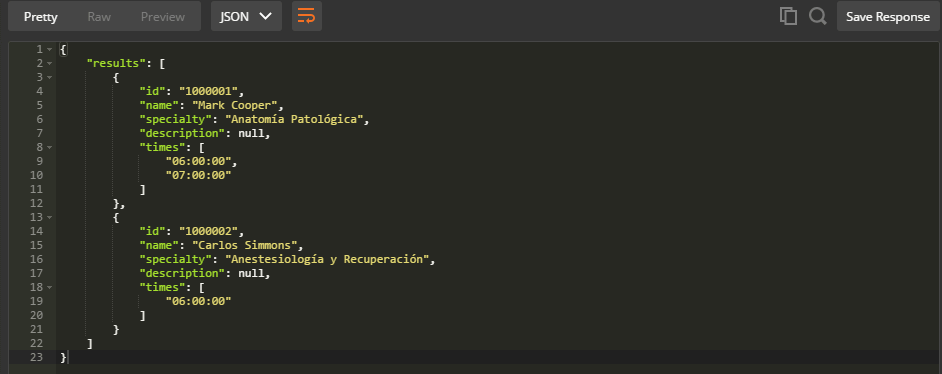Open search in response magnifier icon
The width and height of the screenshot is (942, 374).
pyautogui.click(x=817, y=16)
